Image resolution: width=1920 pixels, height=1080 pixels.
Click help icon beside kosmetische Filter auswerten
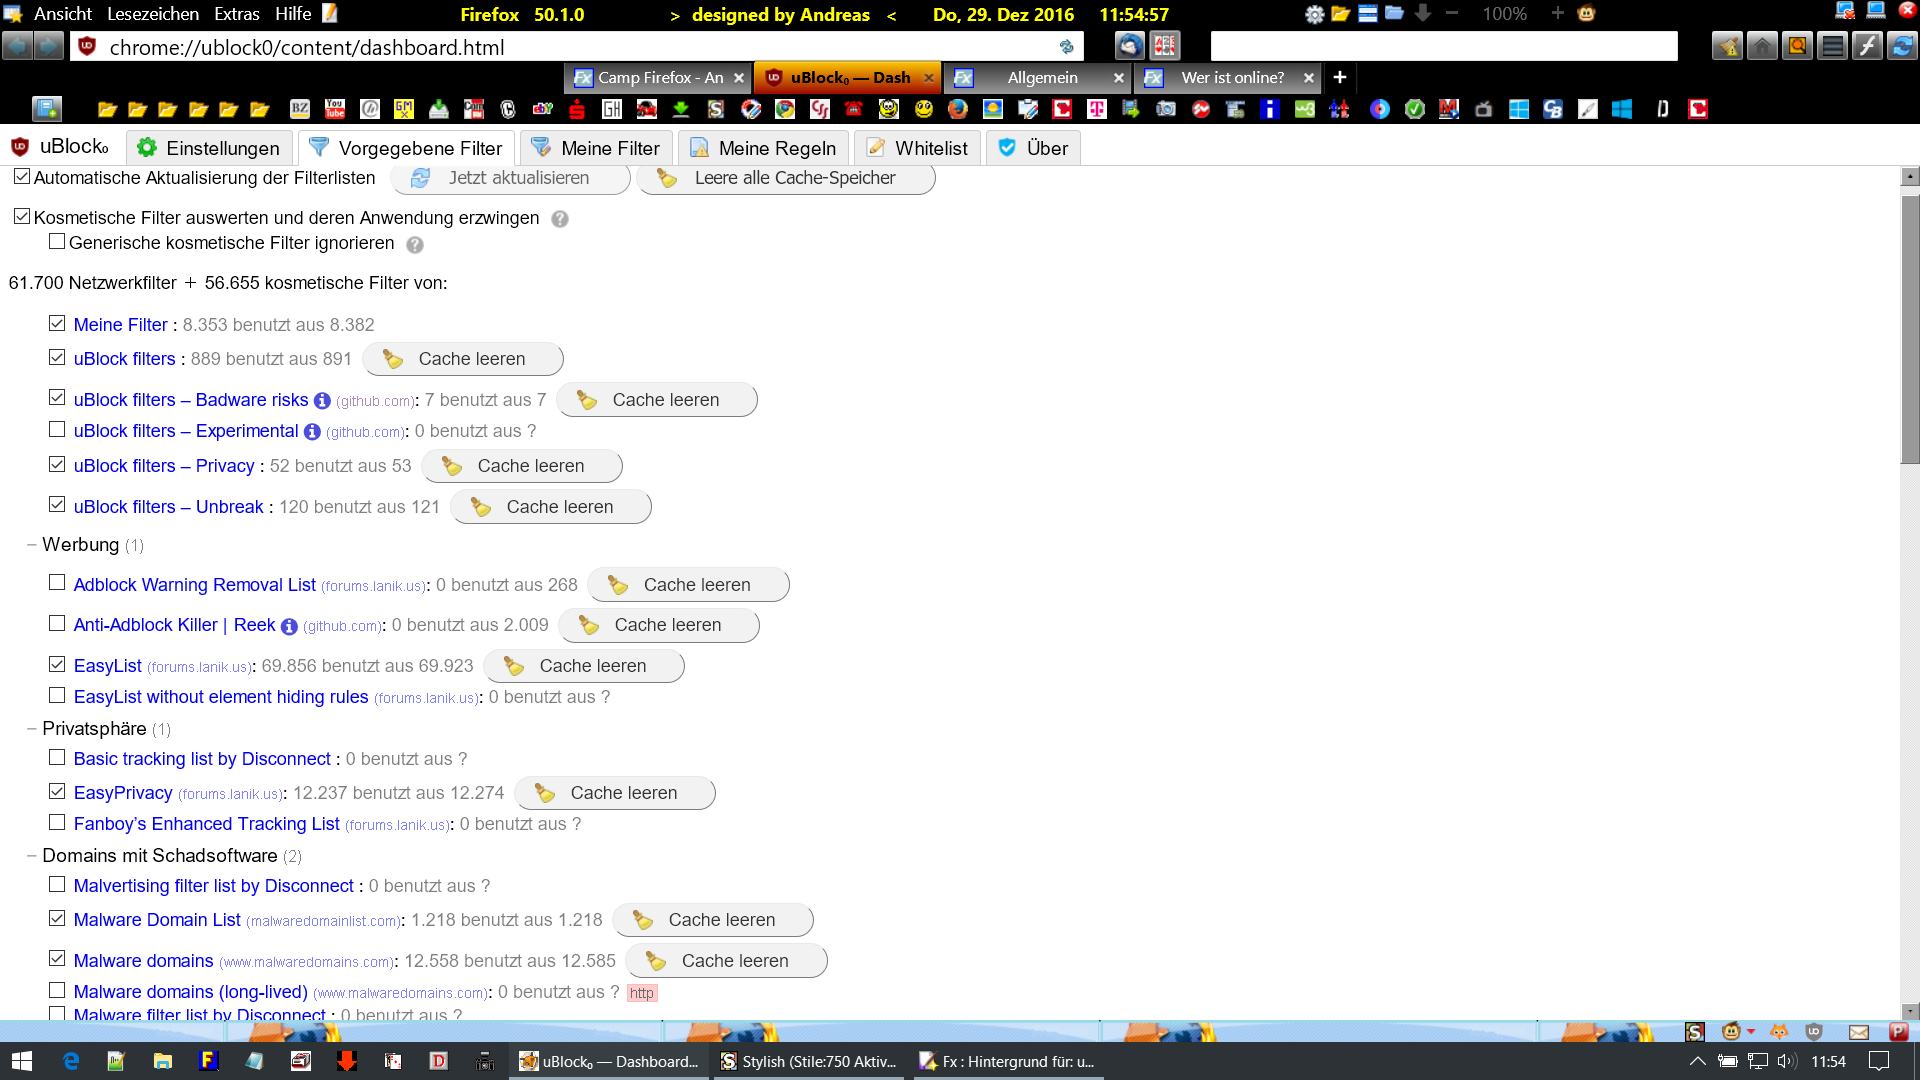[560, 219]
